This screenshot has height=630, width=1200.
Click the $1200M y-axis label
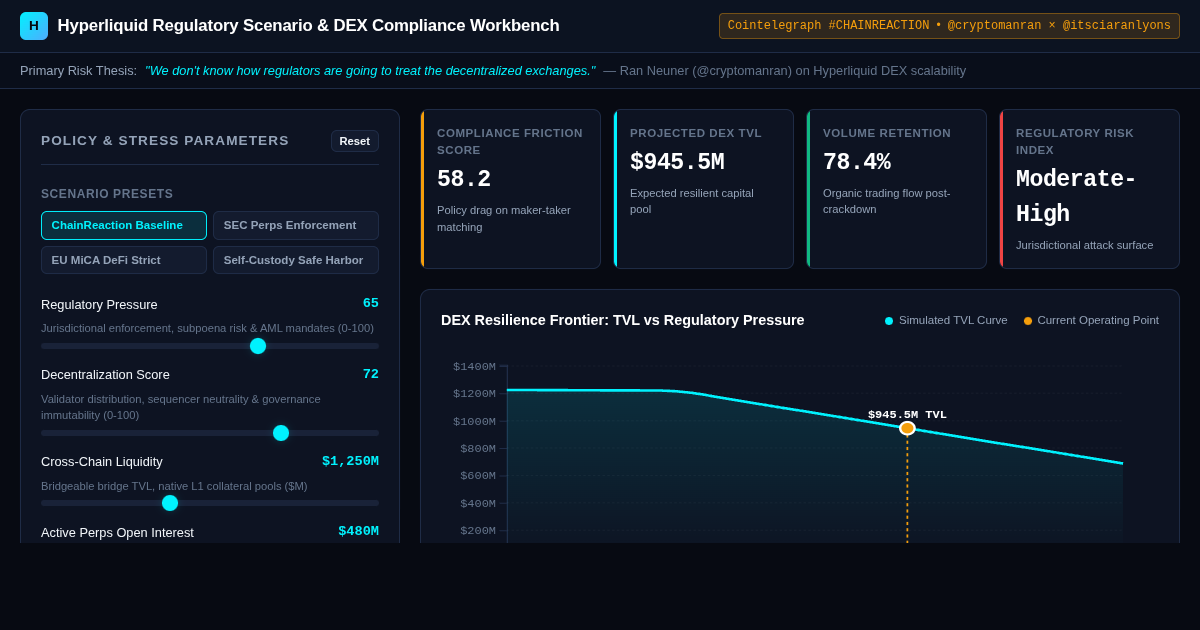474,394
